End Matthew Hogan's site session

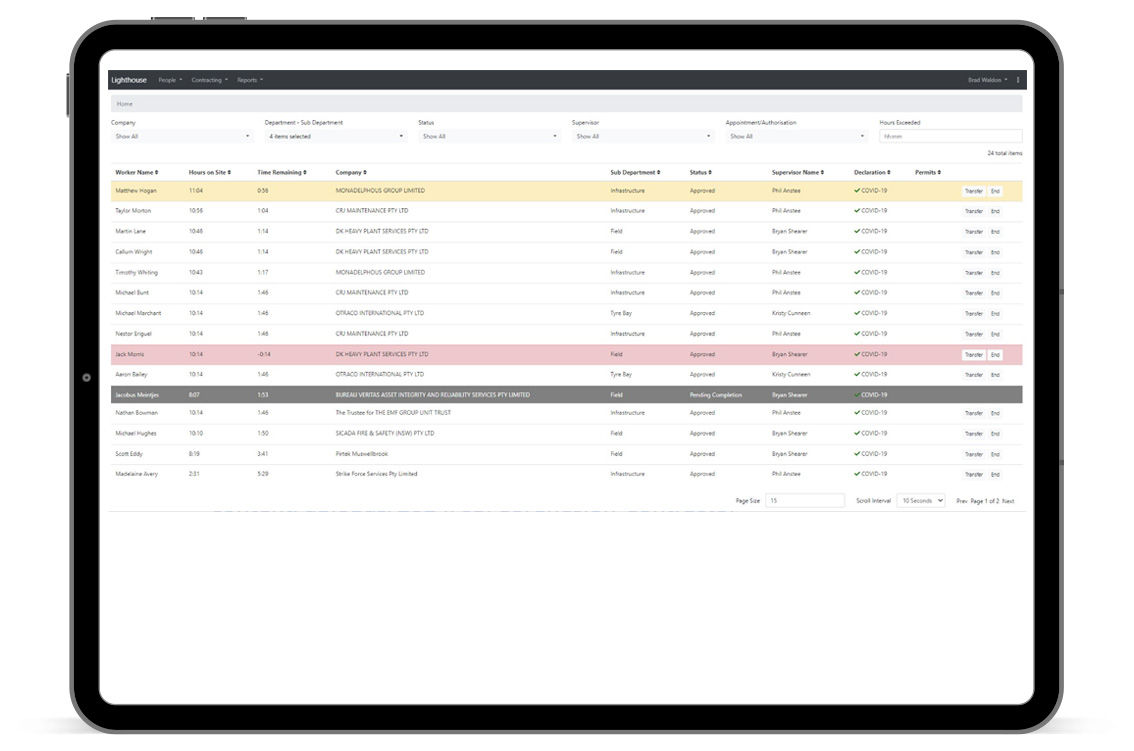coord(995,191)
